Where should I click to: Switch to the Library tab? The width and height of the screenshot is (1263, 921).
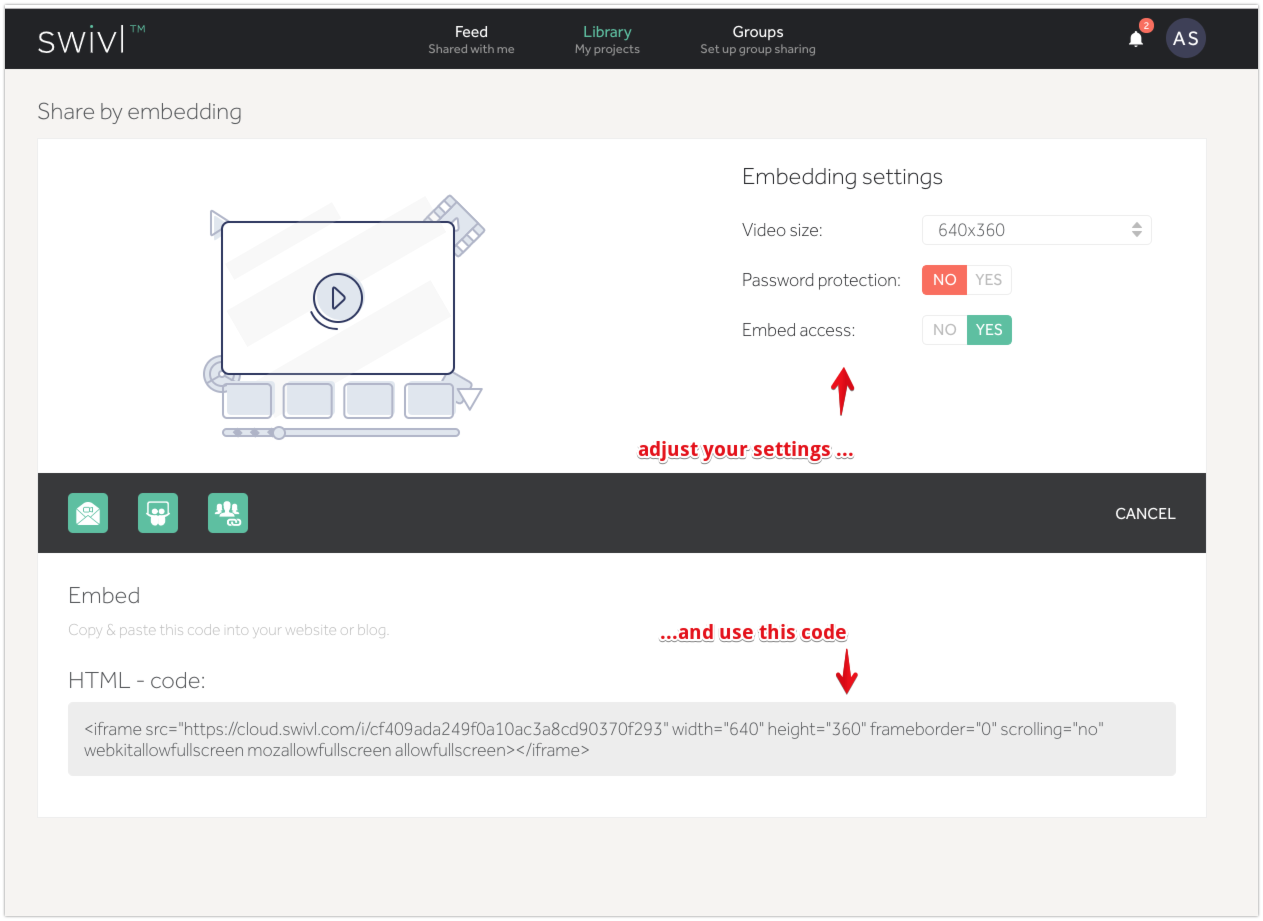tap(607, 39)
